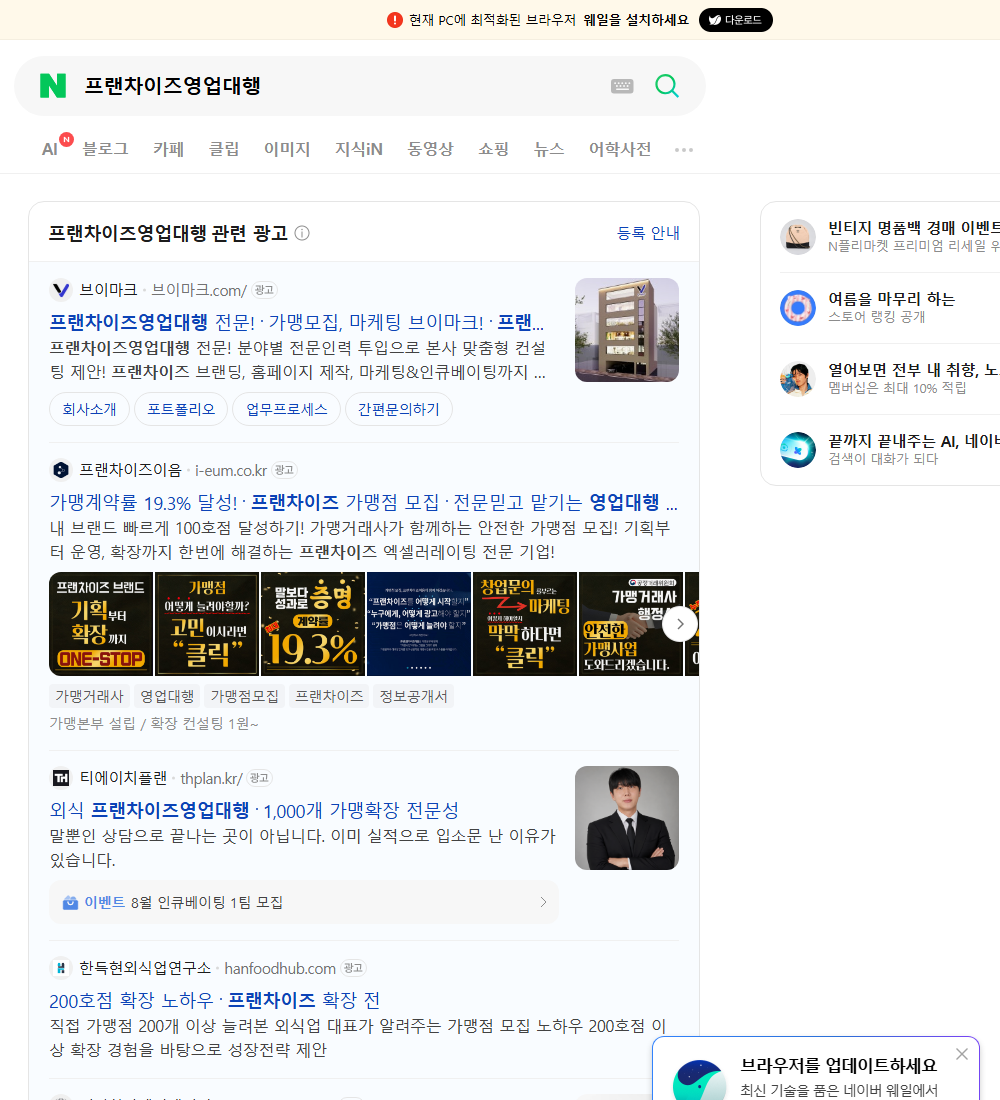Open the thplan.kr/ URL link
Screen dimensions: 1000x1100
211,779
